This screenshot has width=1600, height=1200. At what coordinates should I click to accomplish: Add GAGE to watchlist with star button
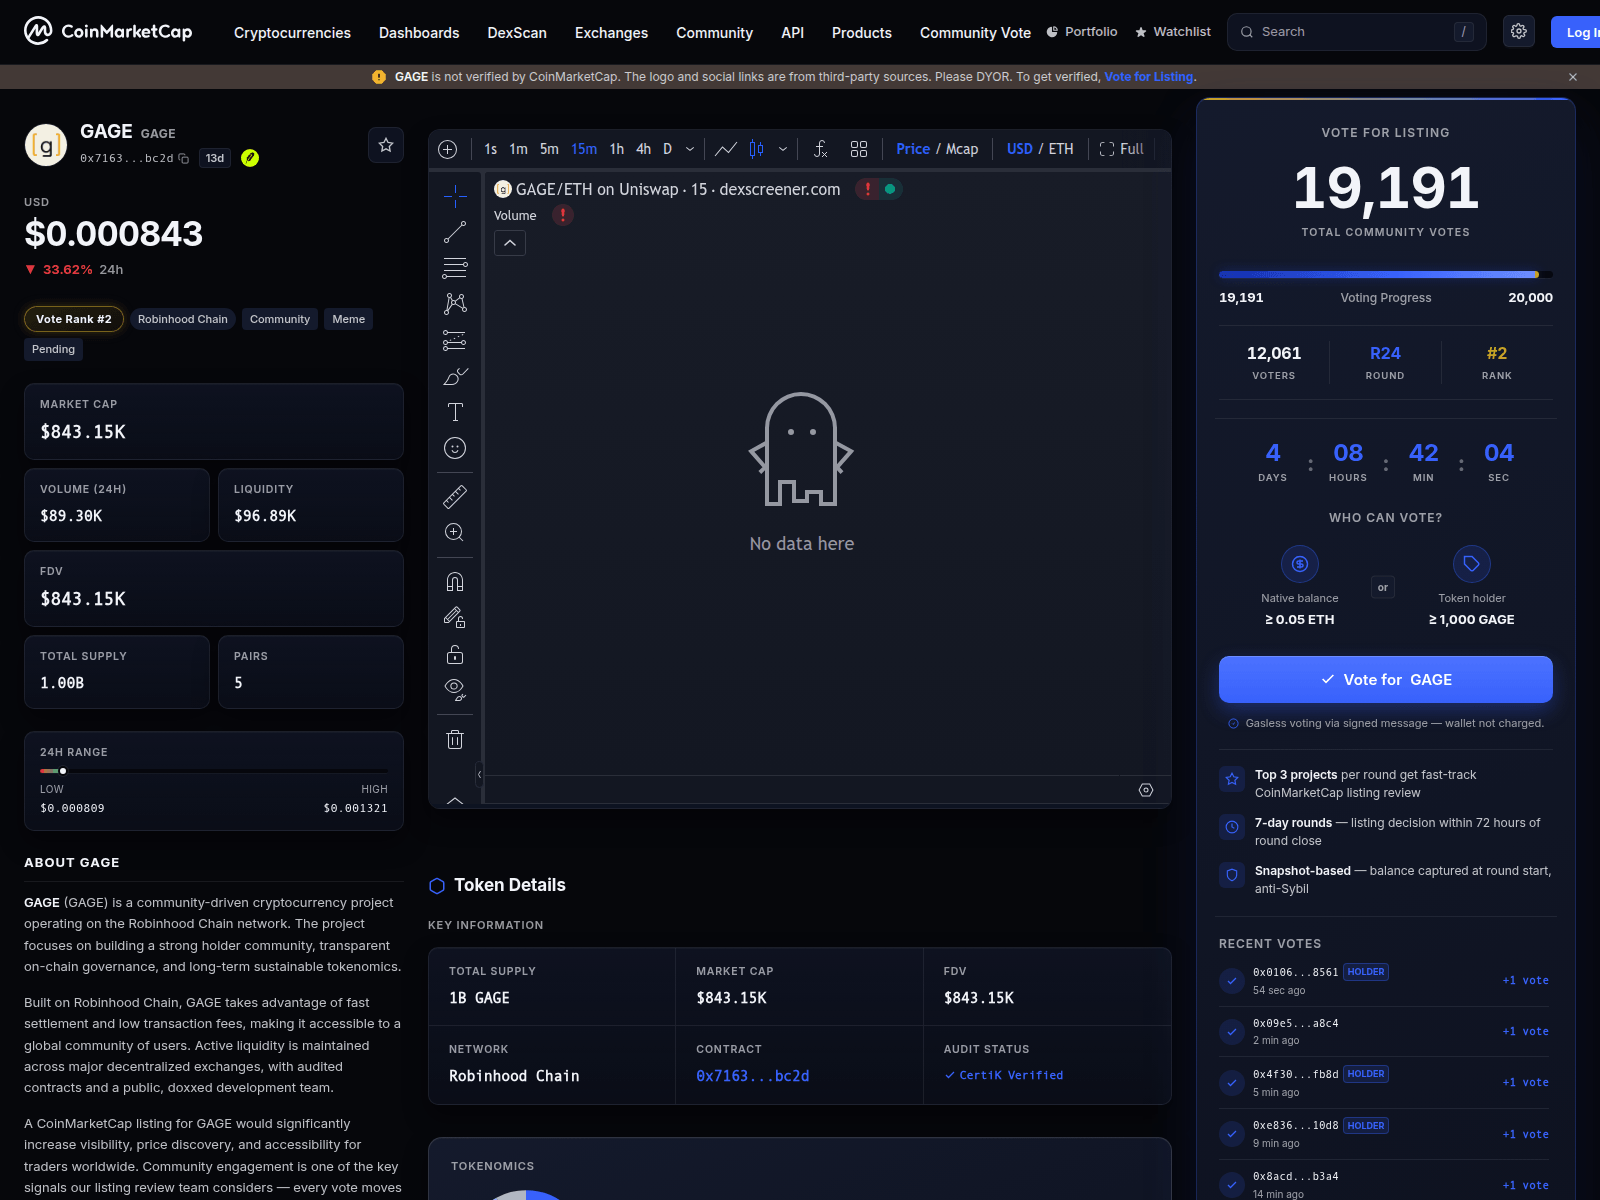pyautogui.click(x=386, y=145)
